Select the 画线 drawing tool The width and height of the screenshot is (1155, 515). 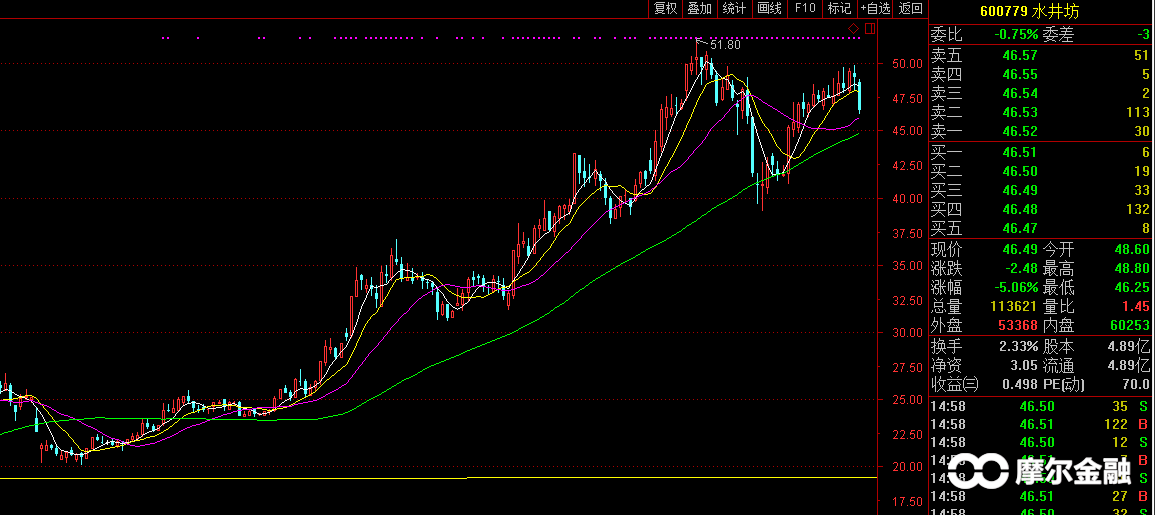click(769, 9)
